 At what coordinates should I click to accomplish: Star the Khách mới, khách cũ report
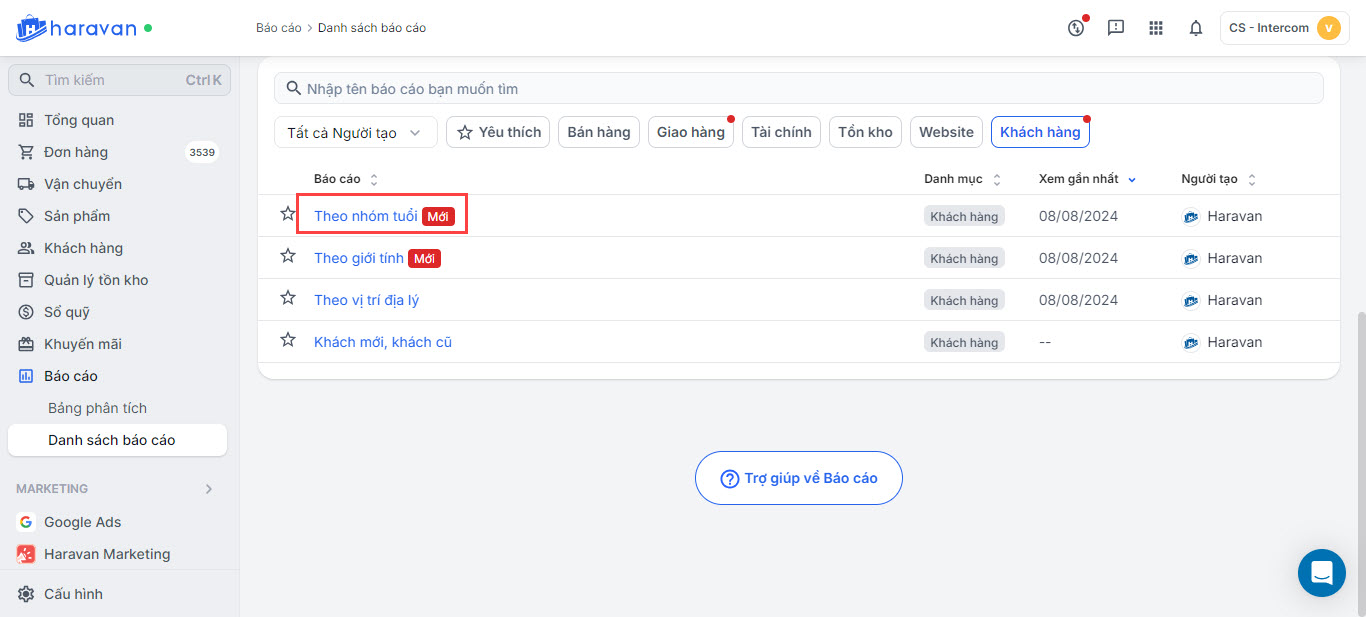click(288, 340)
